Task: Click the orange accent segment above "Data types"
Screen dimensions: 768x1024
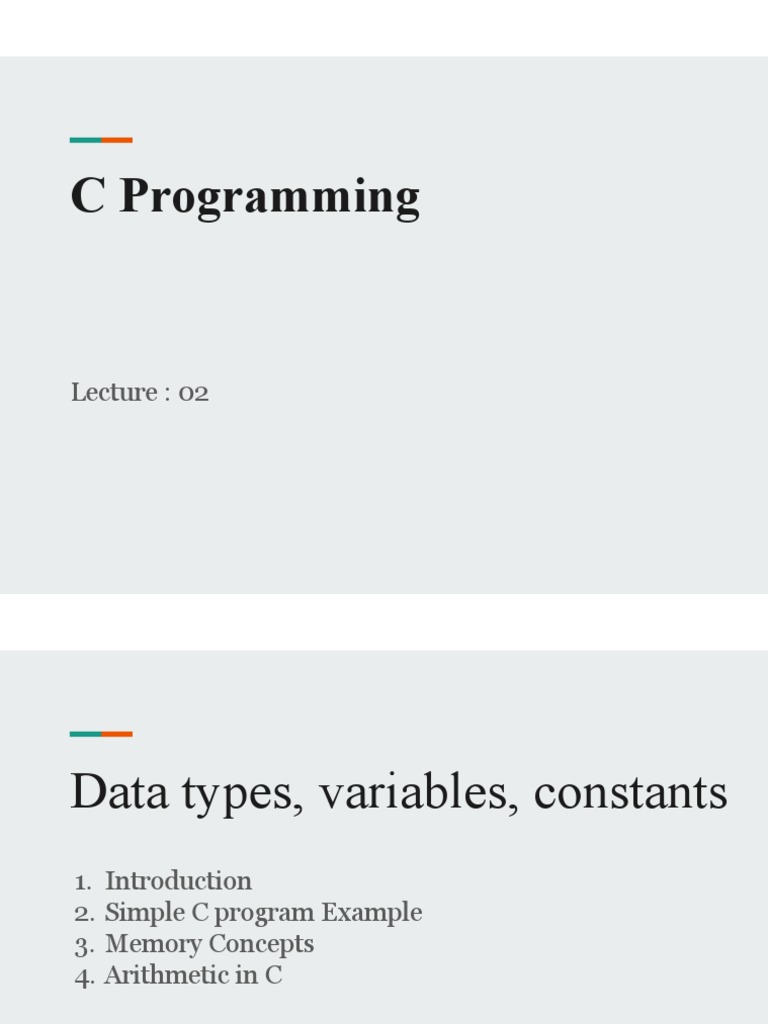Action: tap(117, 734)
